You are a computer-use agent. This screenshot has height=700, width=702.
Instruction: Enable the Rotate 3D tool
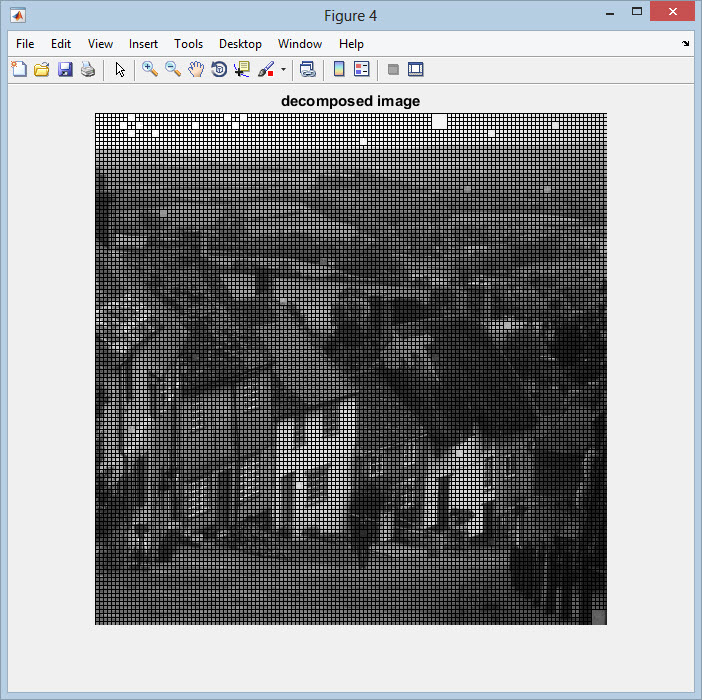pos(219,69)
